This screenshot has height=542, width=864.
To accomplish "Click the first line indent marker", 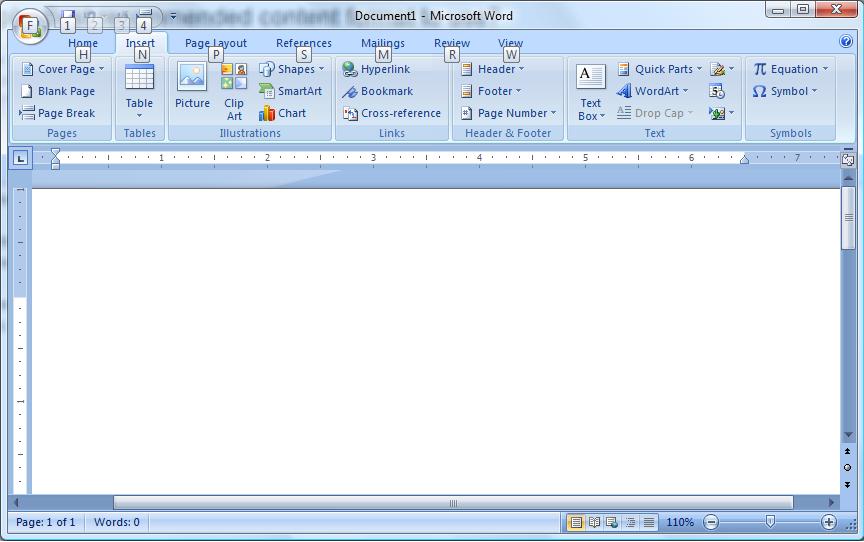I will tap(55, 152).
